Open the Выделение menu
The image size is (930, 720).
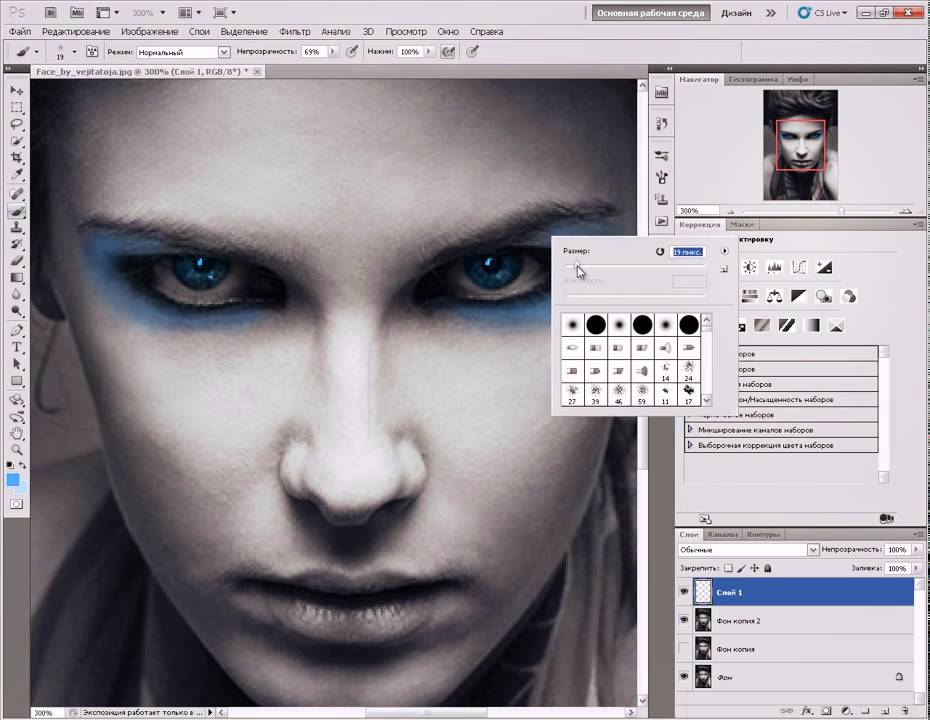tap(244, 31)
